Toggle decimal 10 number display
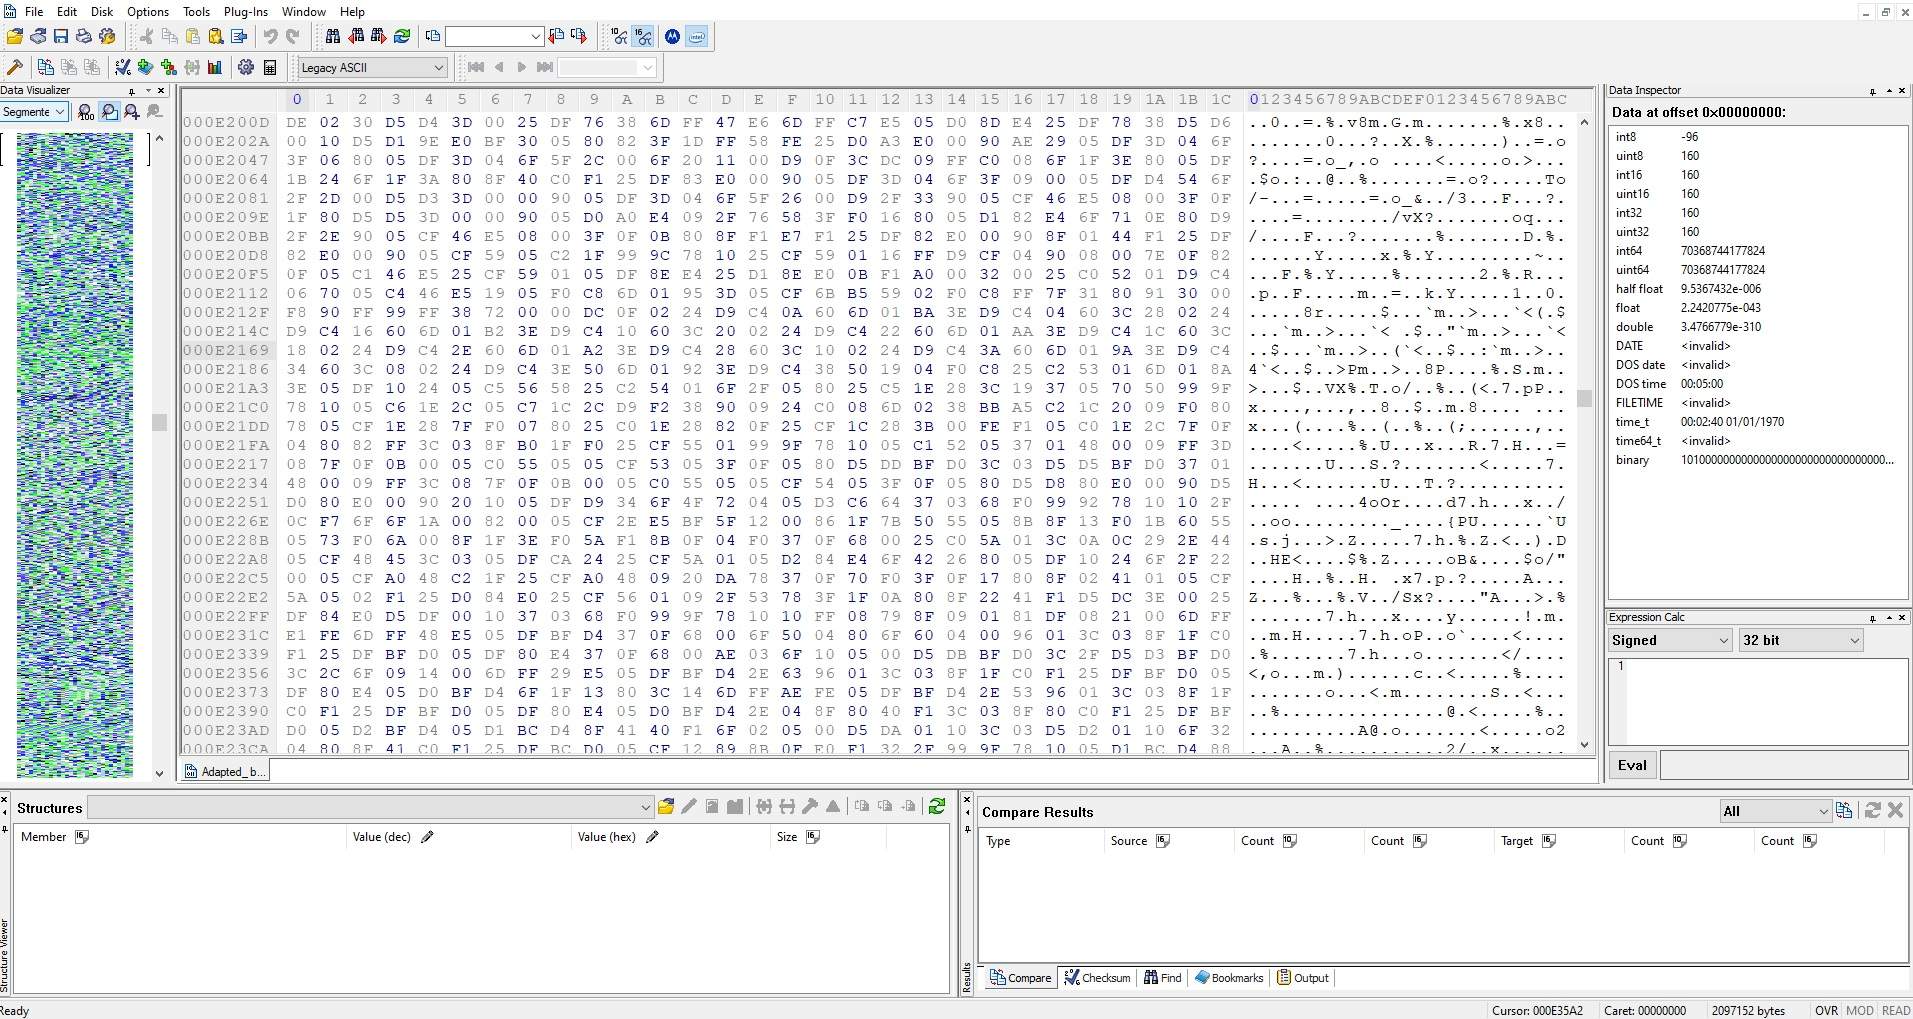Image resolution: width=1913 pixels, height=1019 pixels. pos(619,37)
